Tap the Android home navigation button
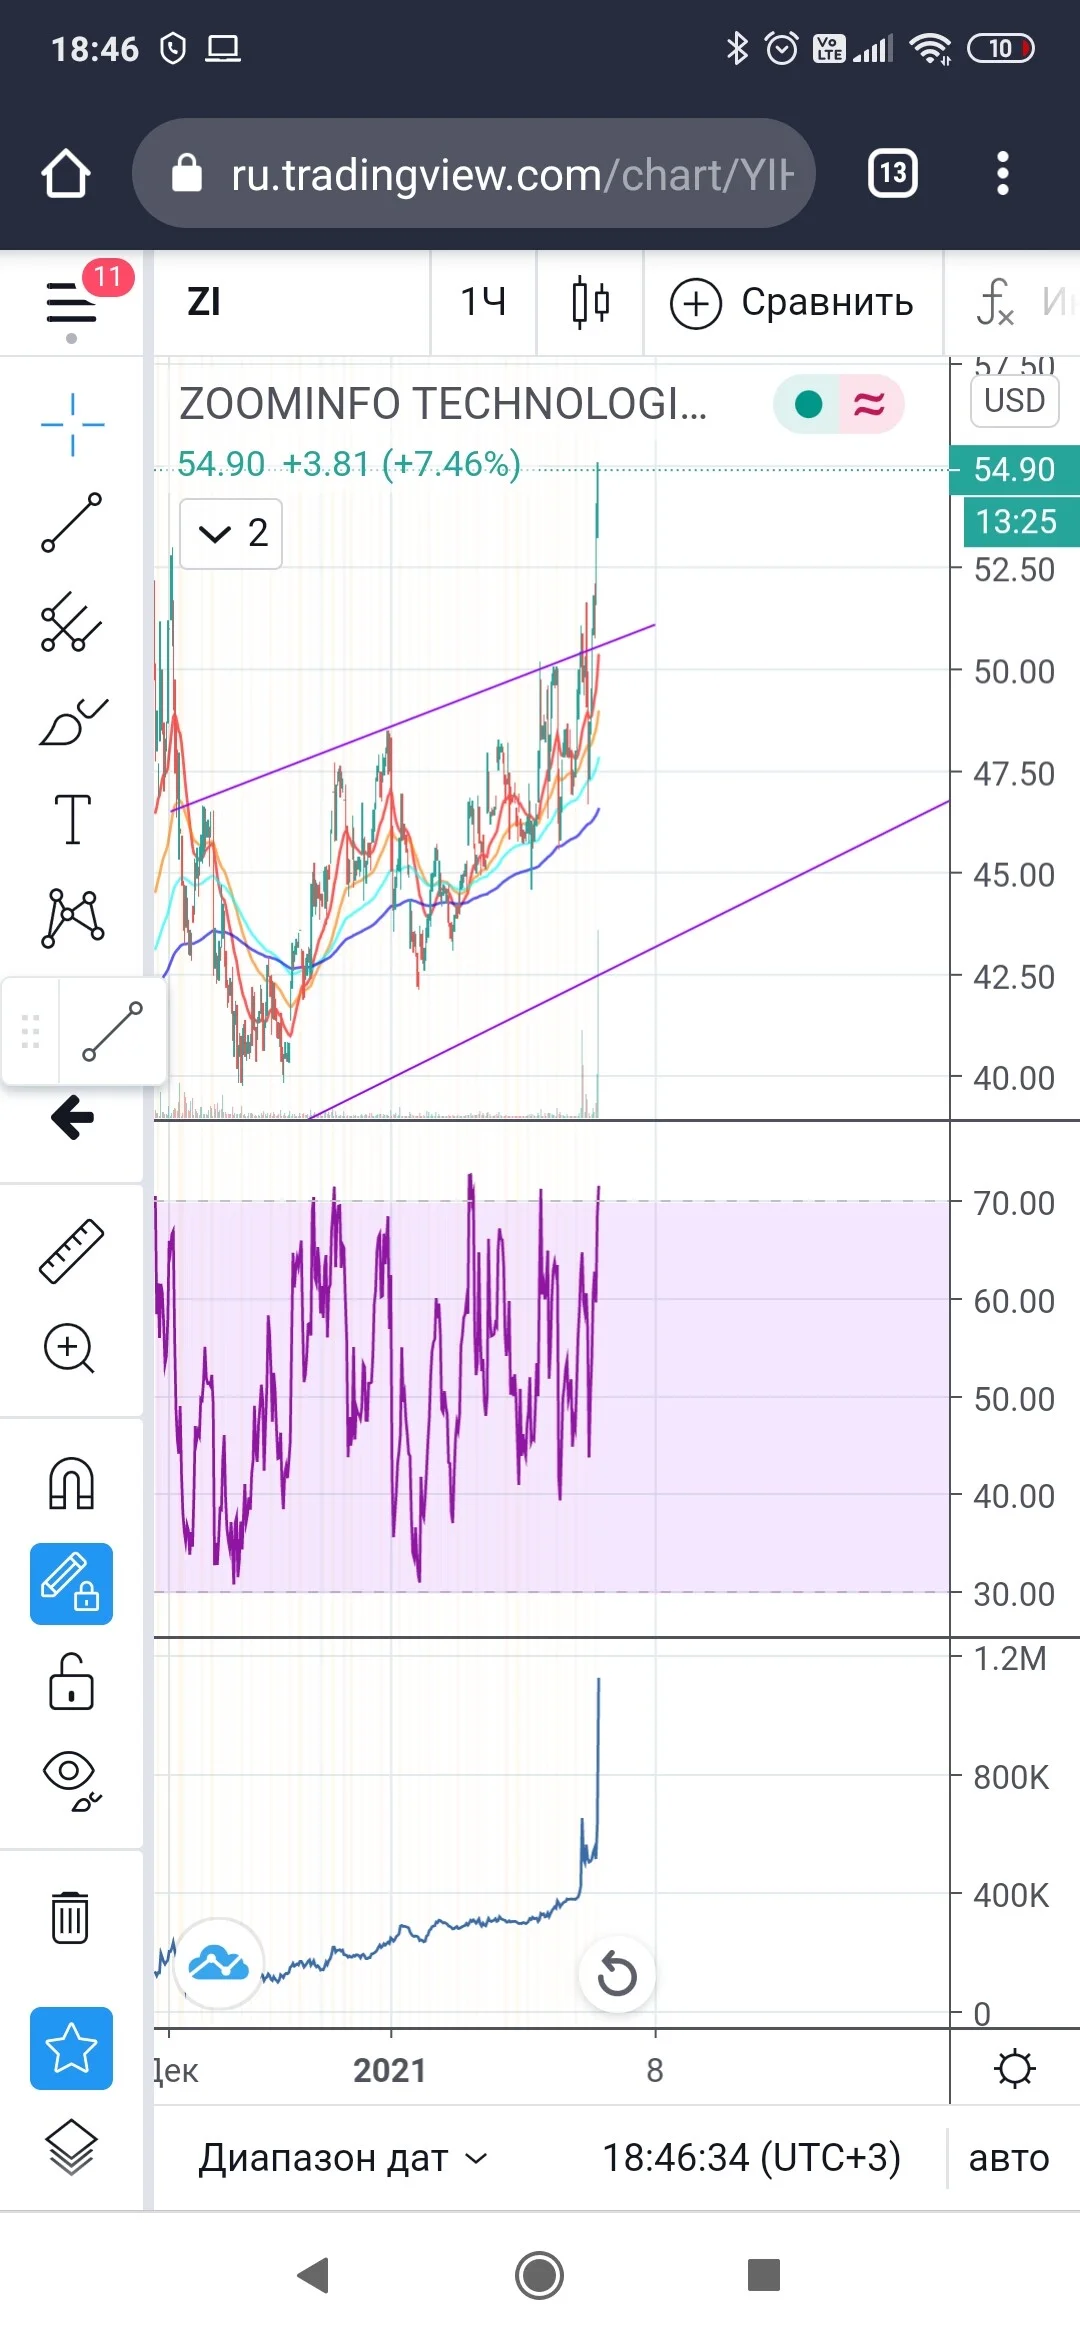1080x2340 pixels. [540, 2275]
